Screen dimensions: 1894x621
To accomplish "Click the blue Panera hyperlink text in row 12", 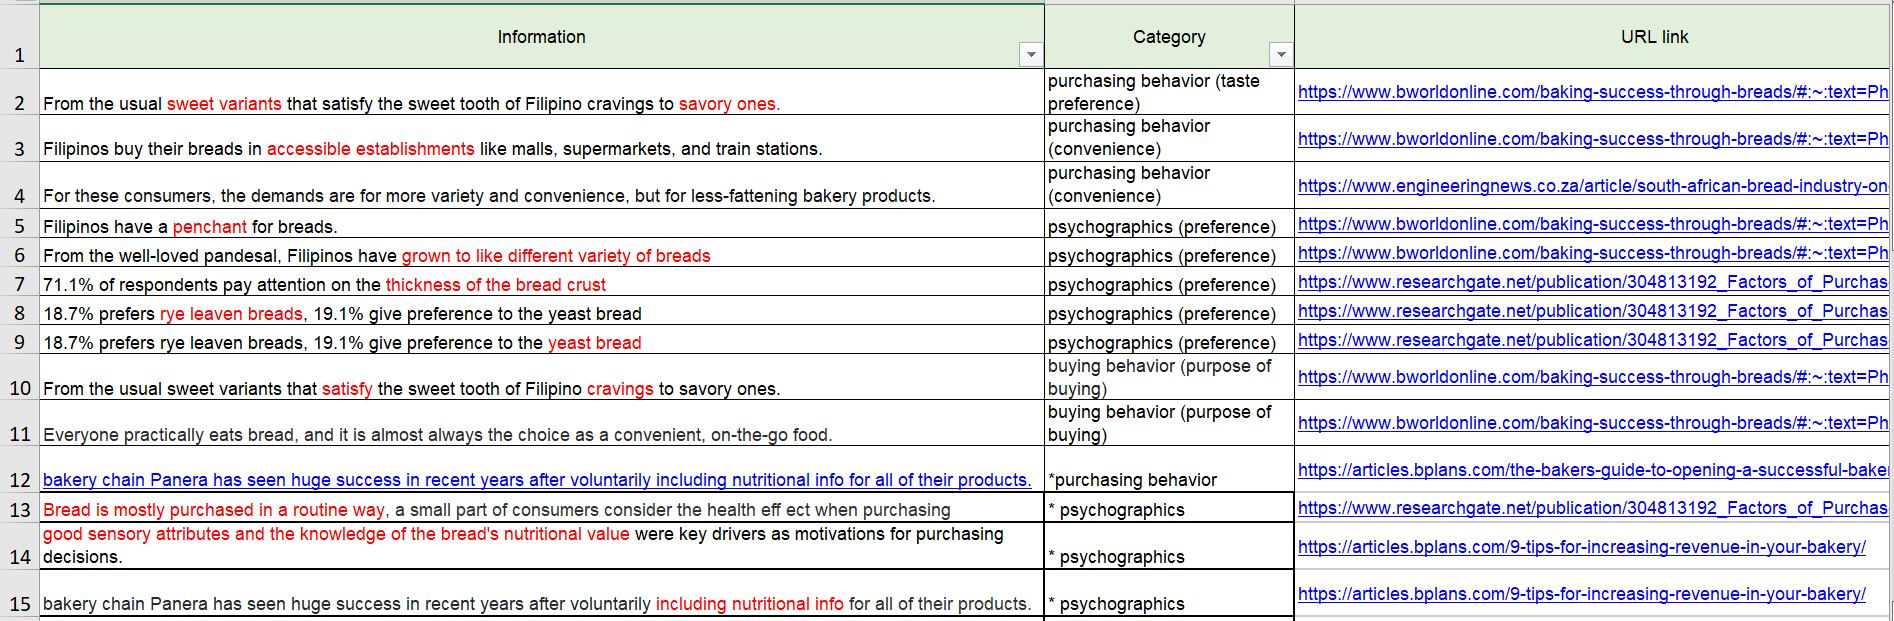I will 536,480.
